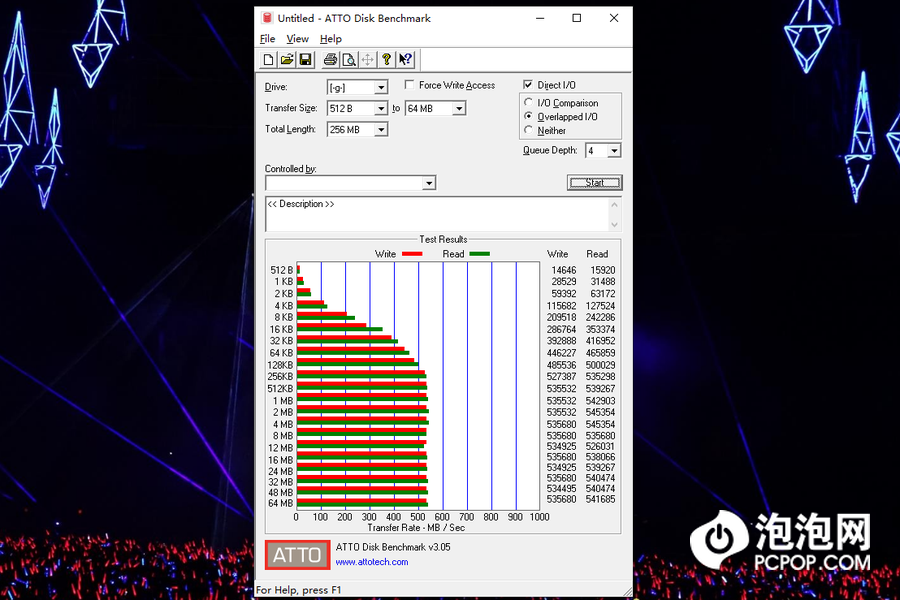Open the www.attotech.com link
Screen dimensions: 900x600
[x=372, y=562]
